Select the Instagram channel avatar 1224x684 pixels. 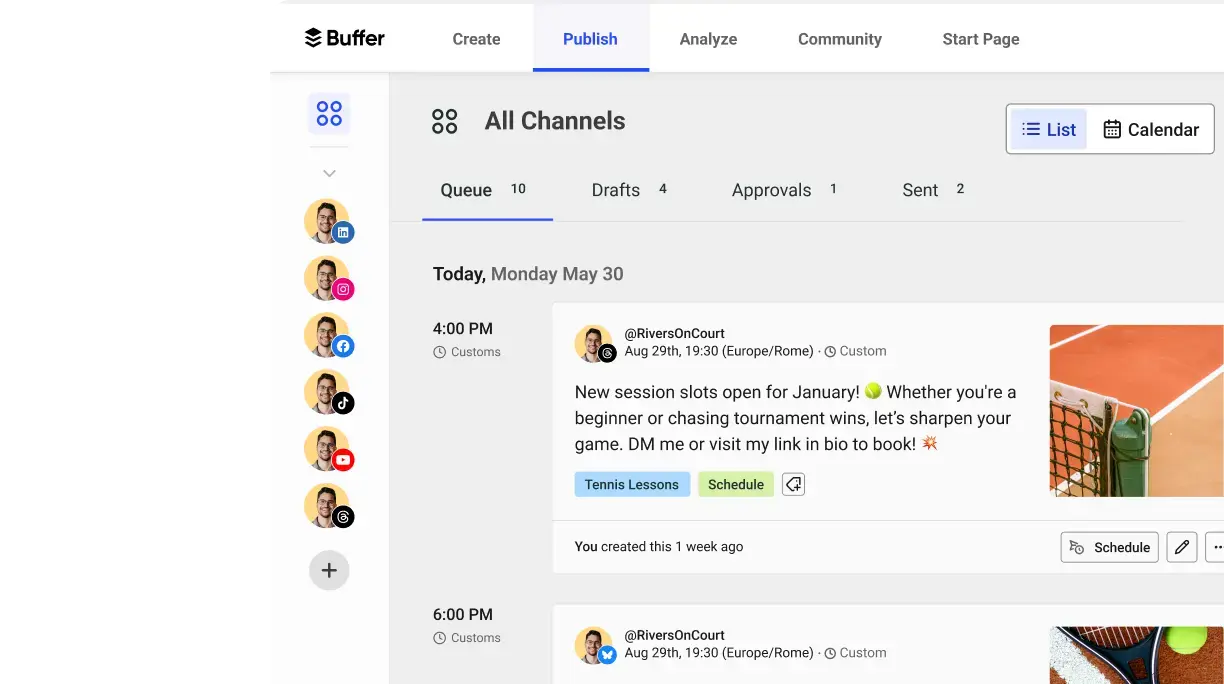point(327,276)
